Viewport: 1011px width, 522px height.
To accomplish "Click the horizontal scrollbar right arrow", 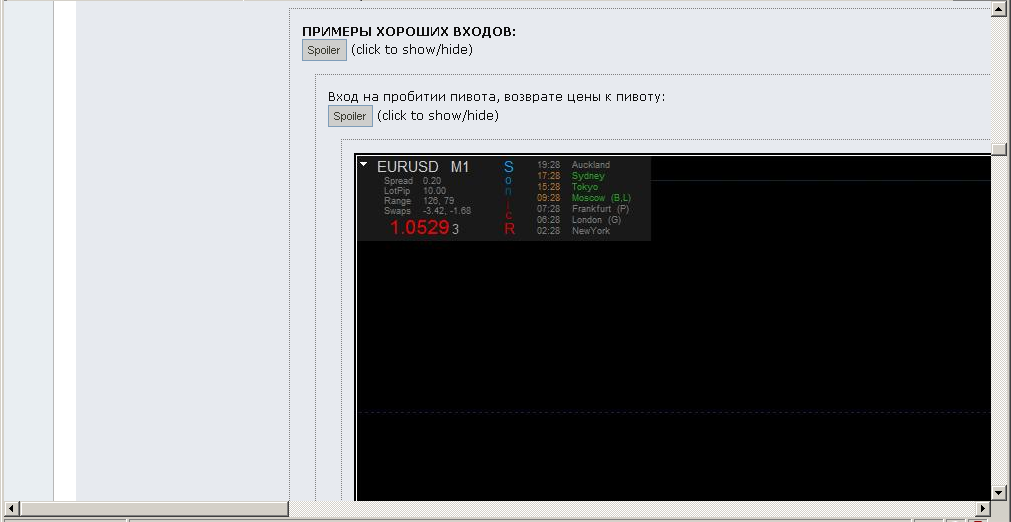I will [983, 509].
